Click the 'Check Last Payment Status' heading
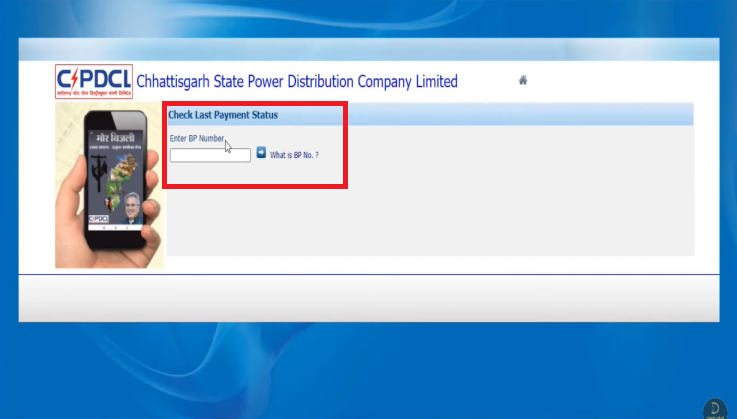737x419 pixels. (223, 115)
